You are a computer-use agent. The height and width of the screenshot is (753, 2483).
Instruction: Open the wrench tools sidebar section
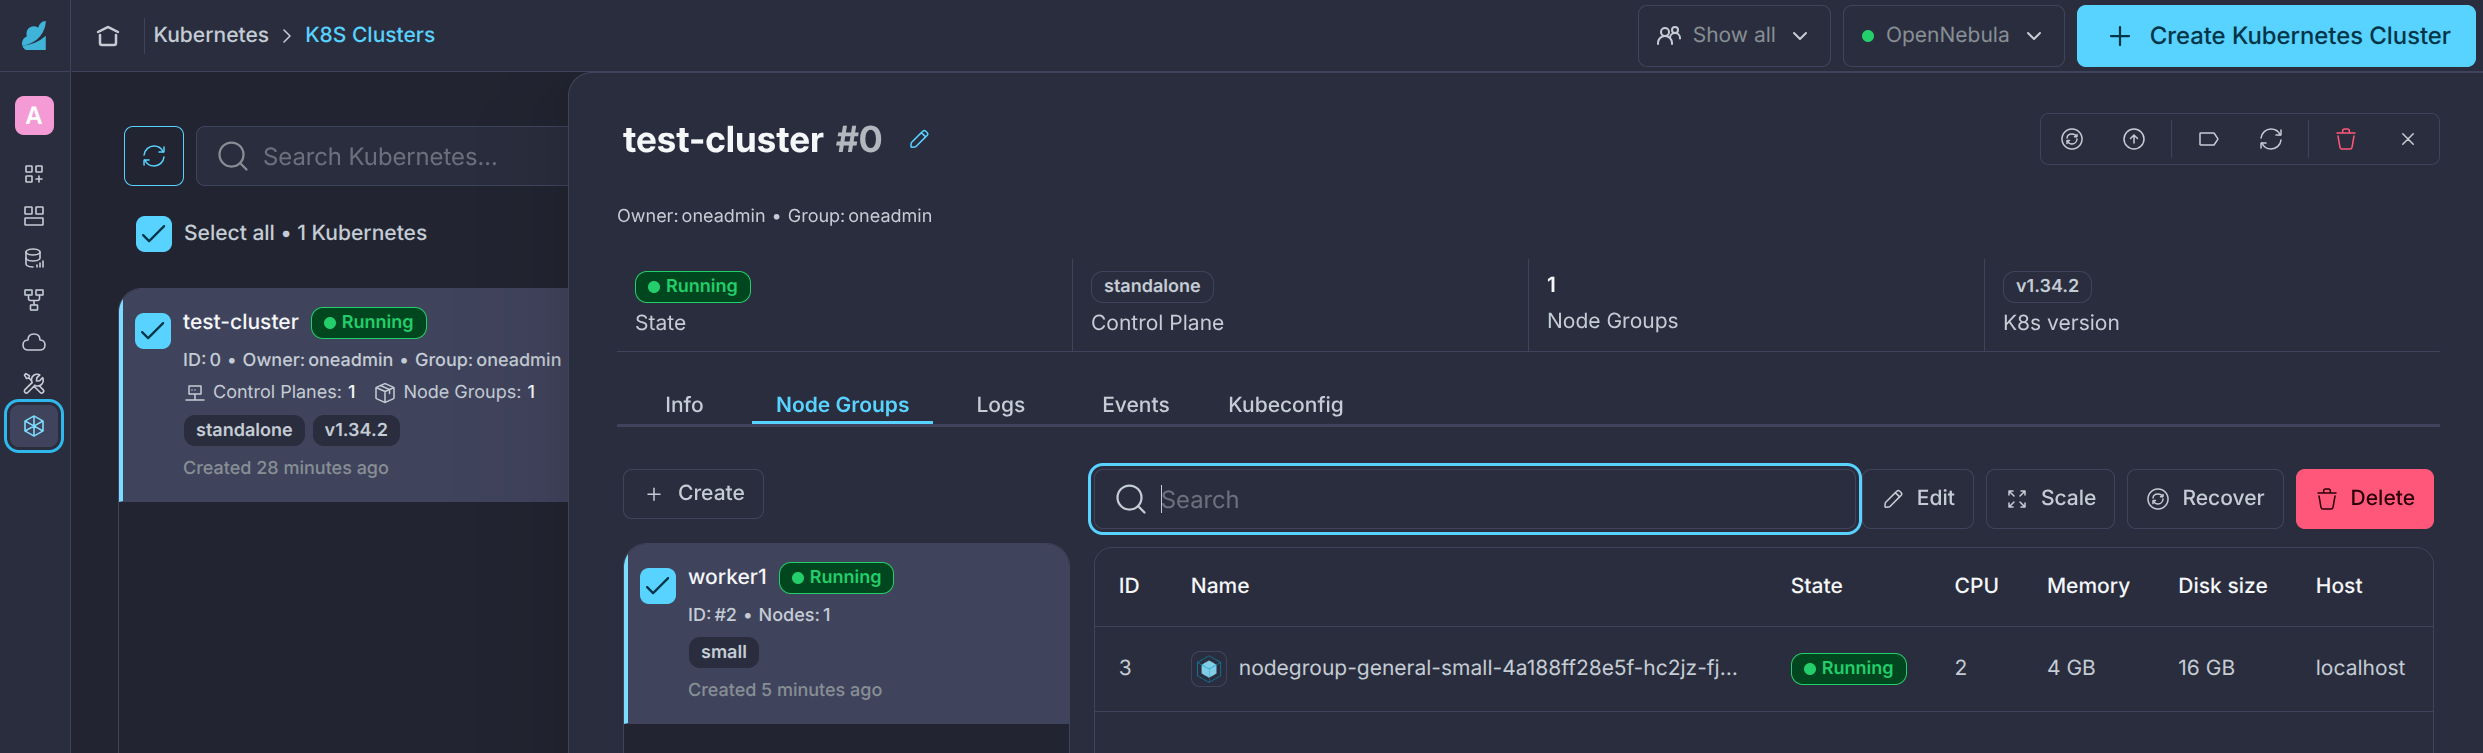tap(34, 384)
